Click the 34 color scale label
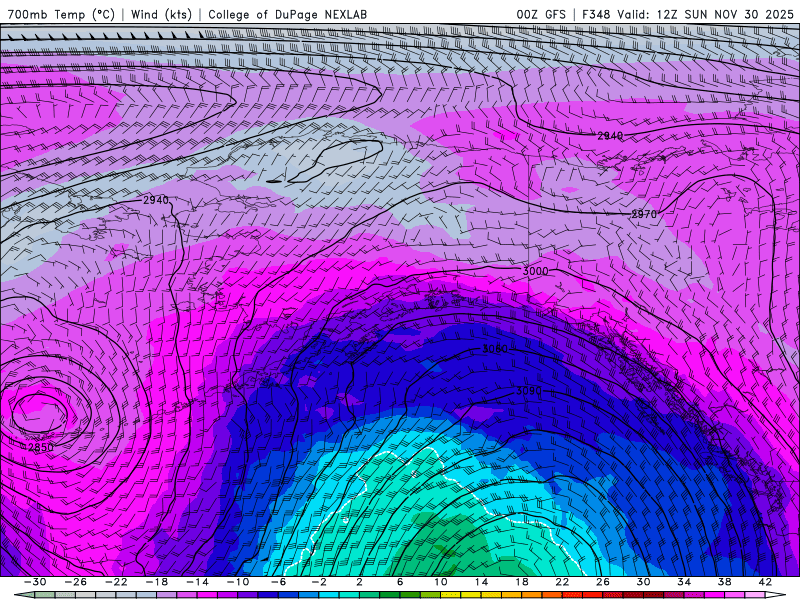The image size is (800, 600). [684, 582]
